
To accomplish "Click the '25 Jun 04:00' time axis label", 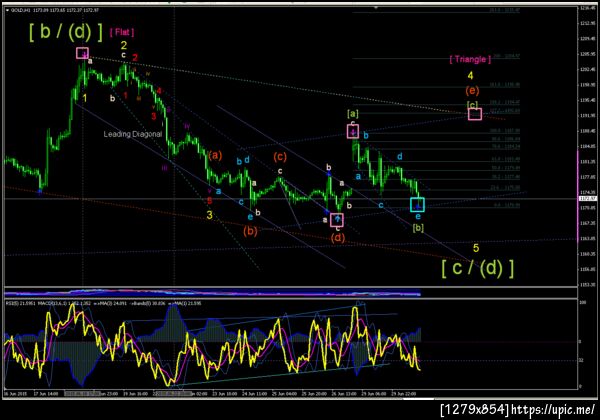I will (x=284, y=394).
